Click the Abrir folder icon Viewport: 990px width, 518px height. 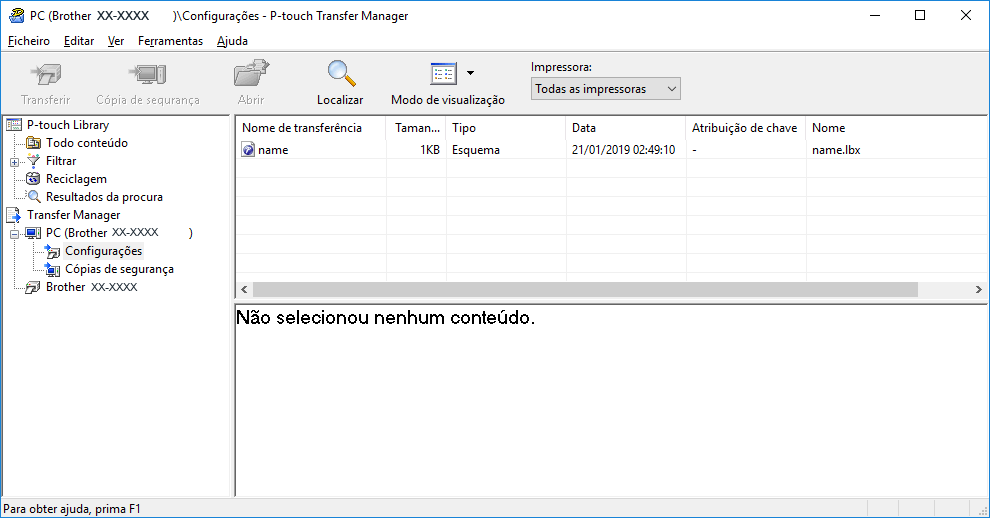click(251, 73)
